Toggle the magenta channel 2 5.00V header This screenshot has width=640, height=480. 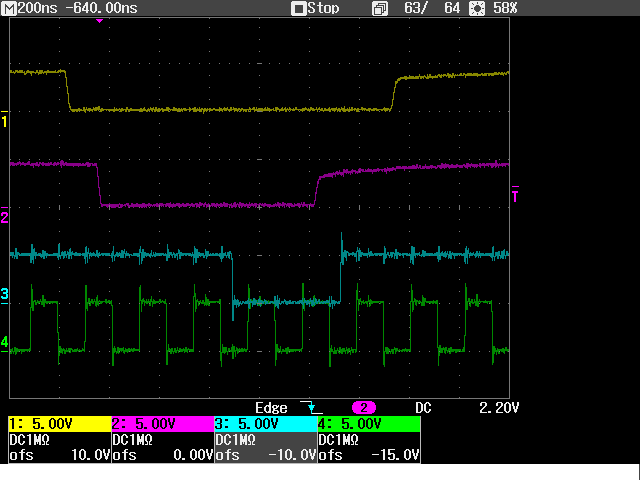(162, 424)
